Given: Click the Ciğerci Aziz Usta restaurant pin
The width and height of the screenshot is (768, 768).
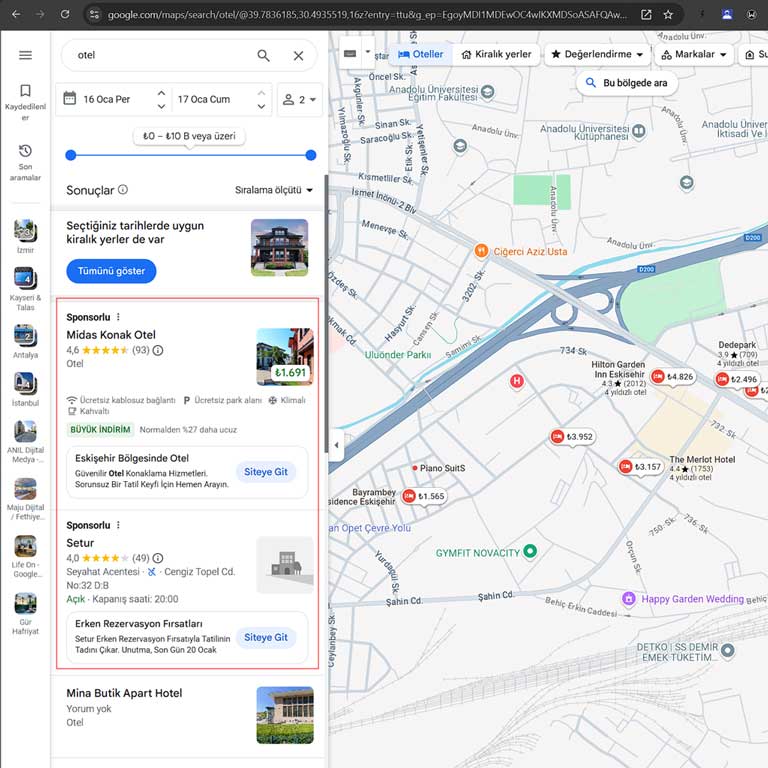Looking at the screenshot, I should click(481, 251).
